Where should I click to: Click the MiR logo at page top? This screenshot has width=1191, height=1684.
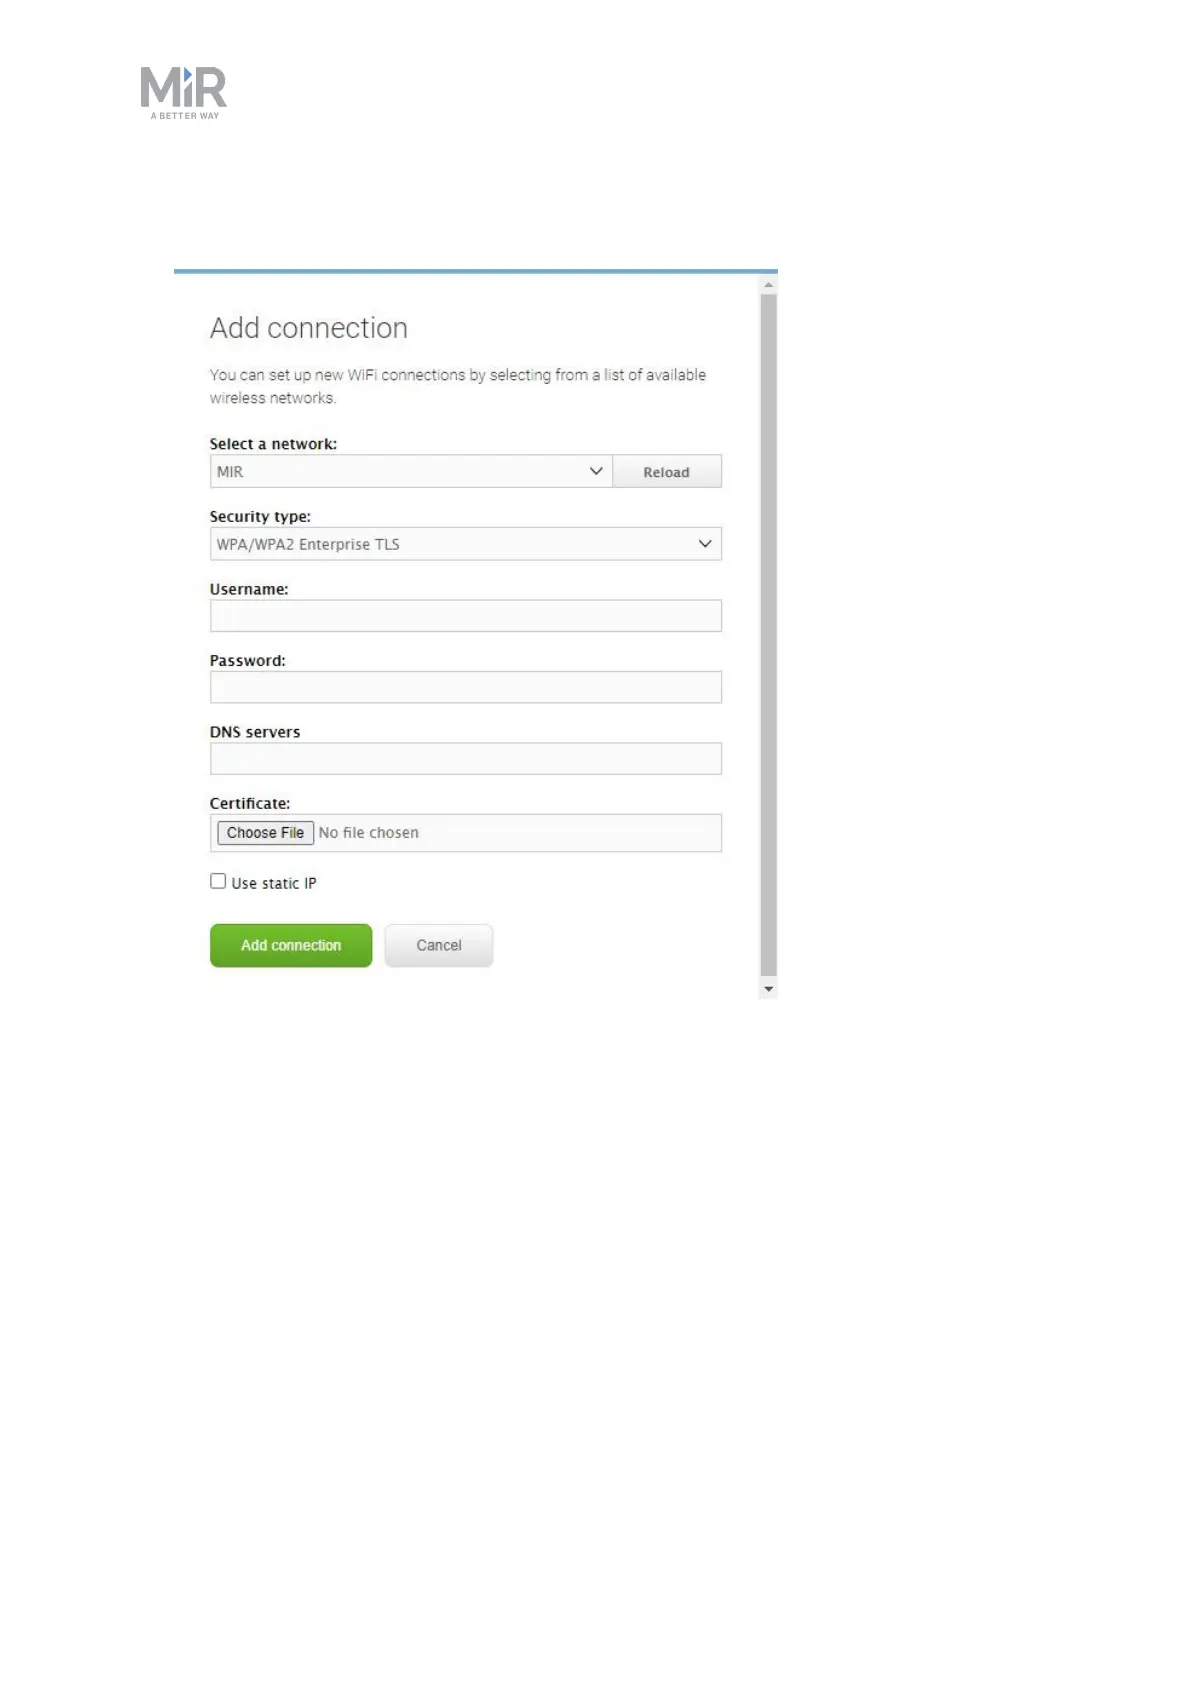click(184, 93)
